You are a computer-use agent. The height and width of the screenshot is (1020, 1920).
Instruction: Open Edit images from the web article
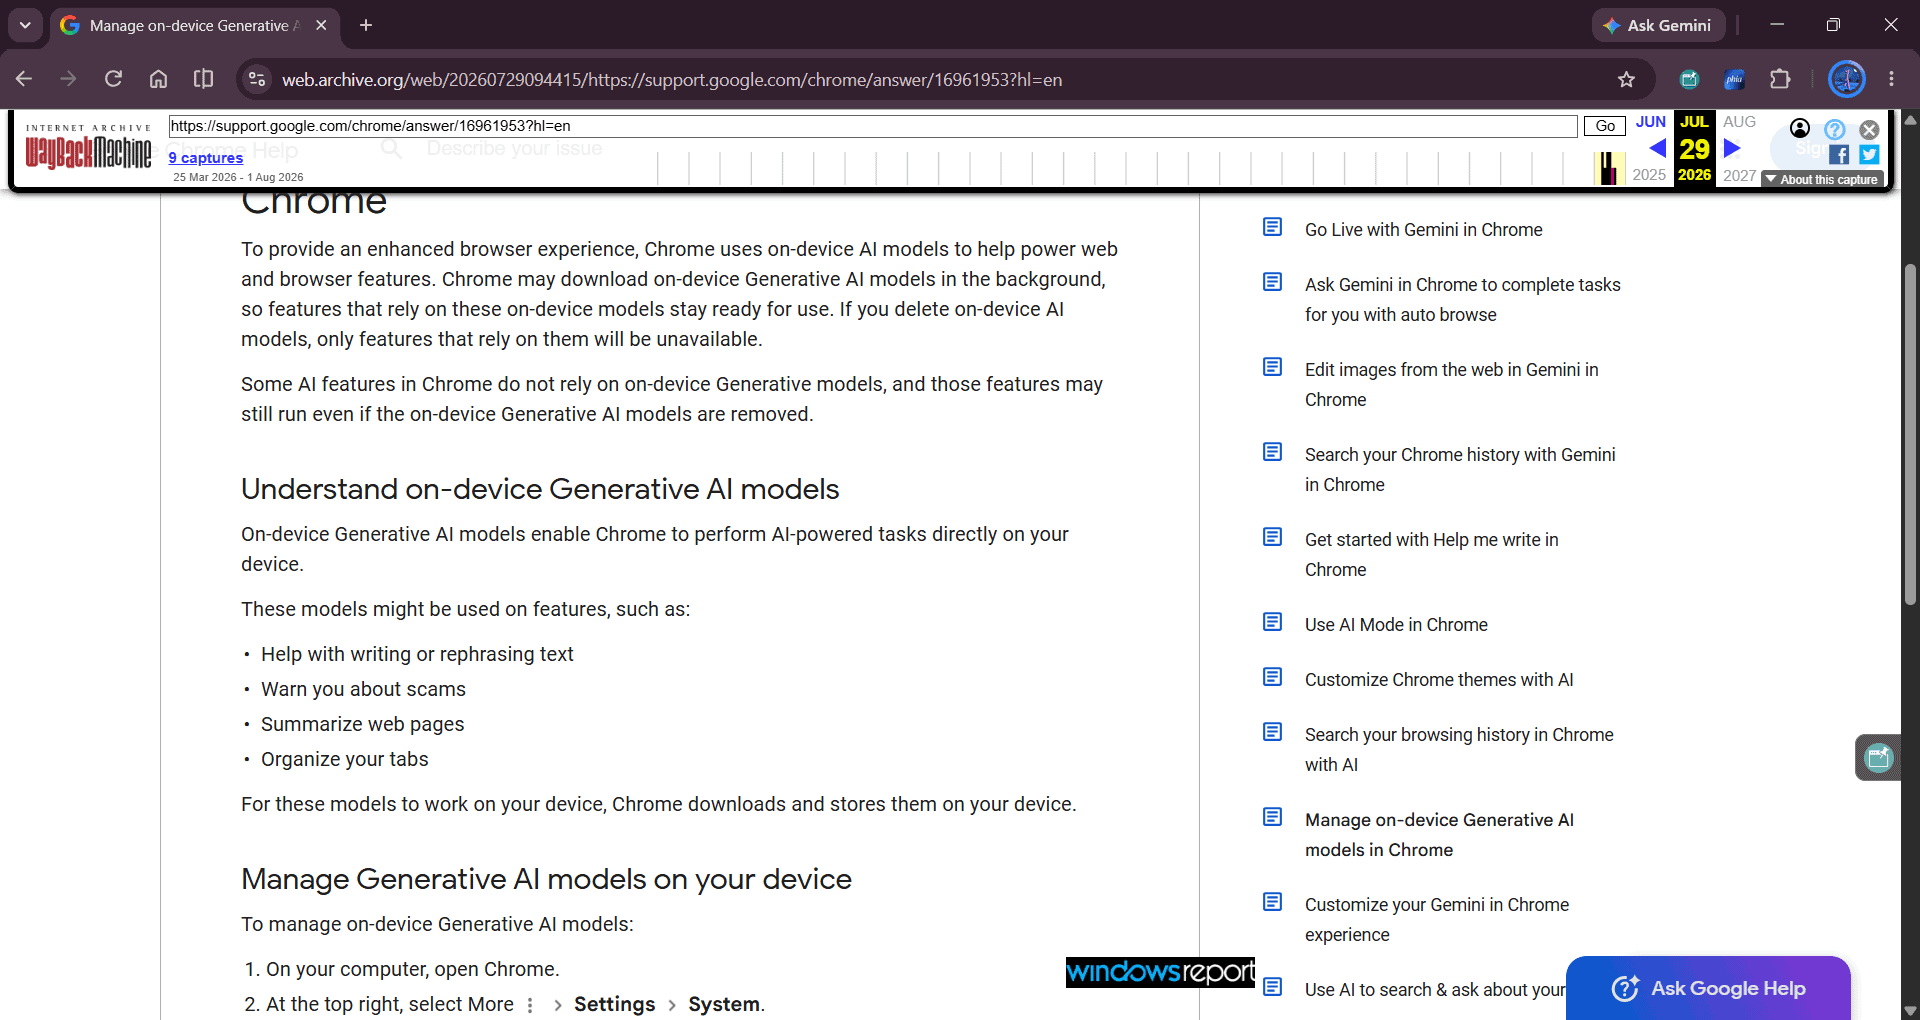point(1452,385)
